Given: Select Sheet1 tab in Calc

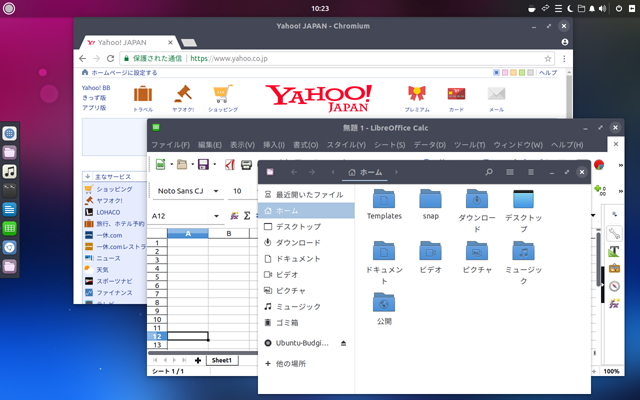Looking at the screenshot, I should pos(222,360).
